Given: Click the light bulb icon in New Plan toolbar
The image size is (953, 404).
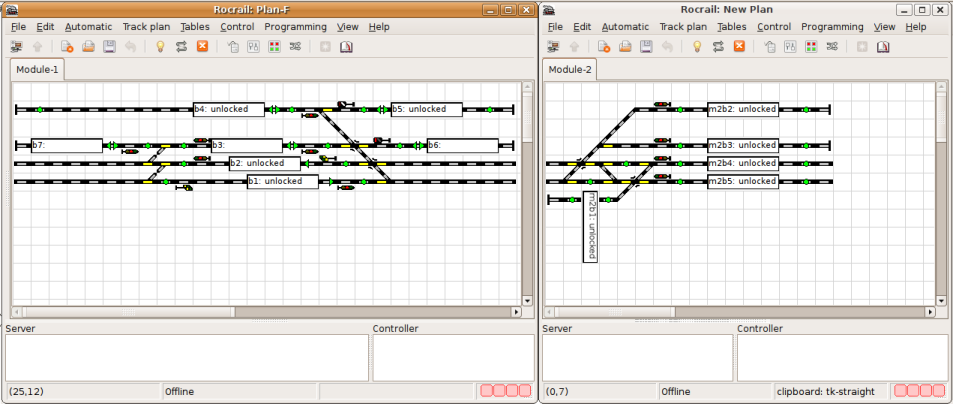Looking at the screenshot, I should 697,46.
